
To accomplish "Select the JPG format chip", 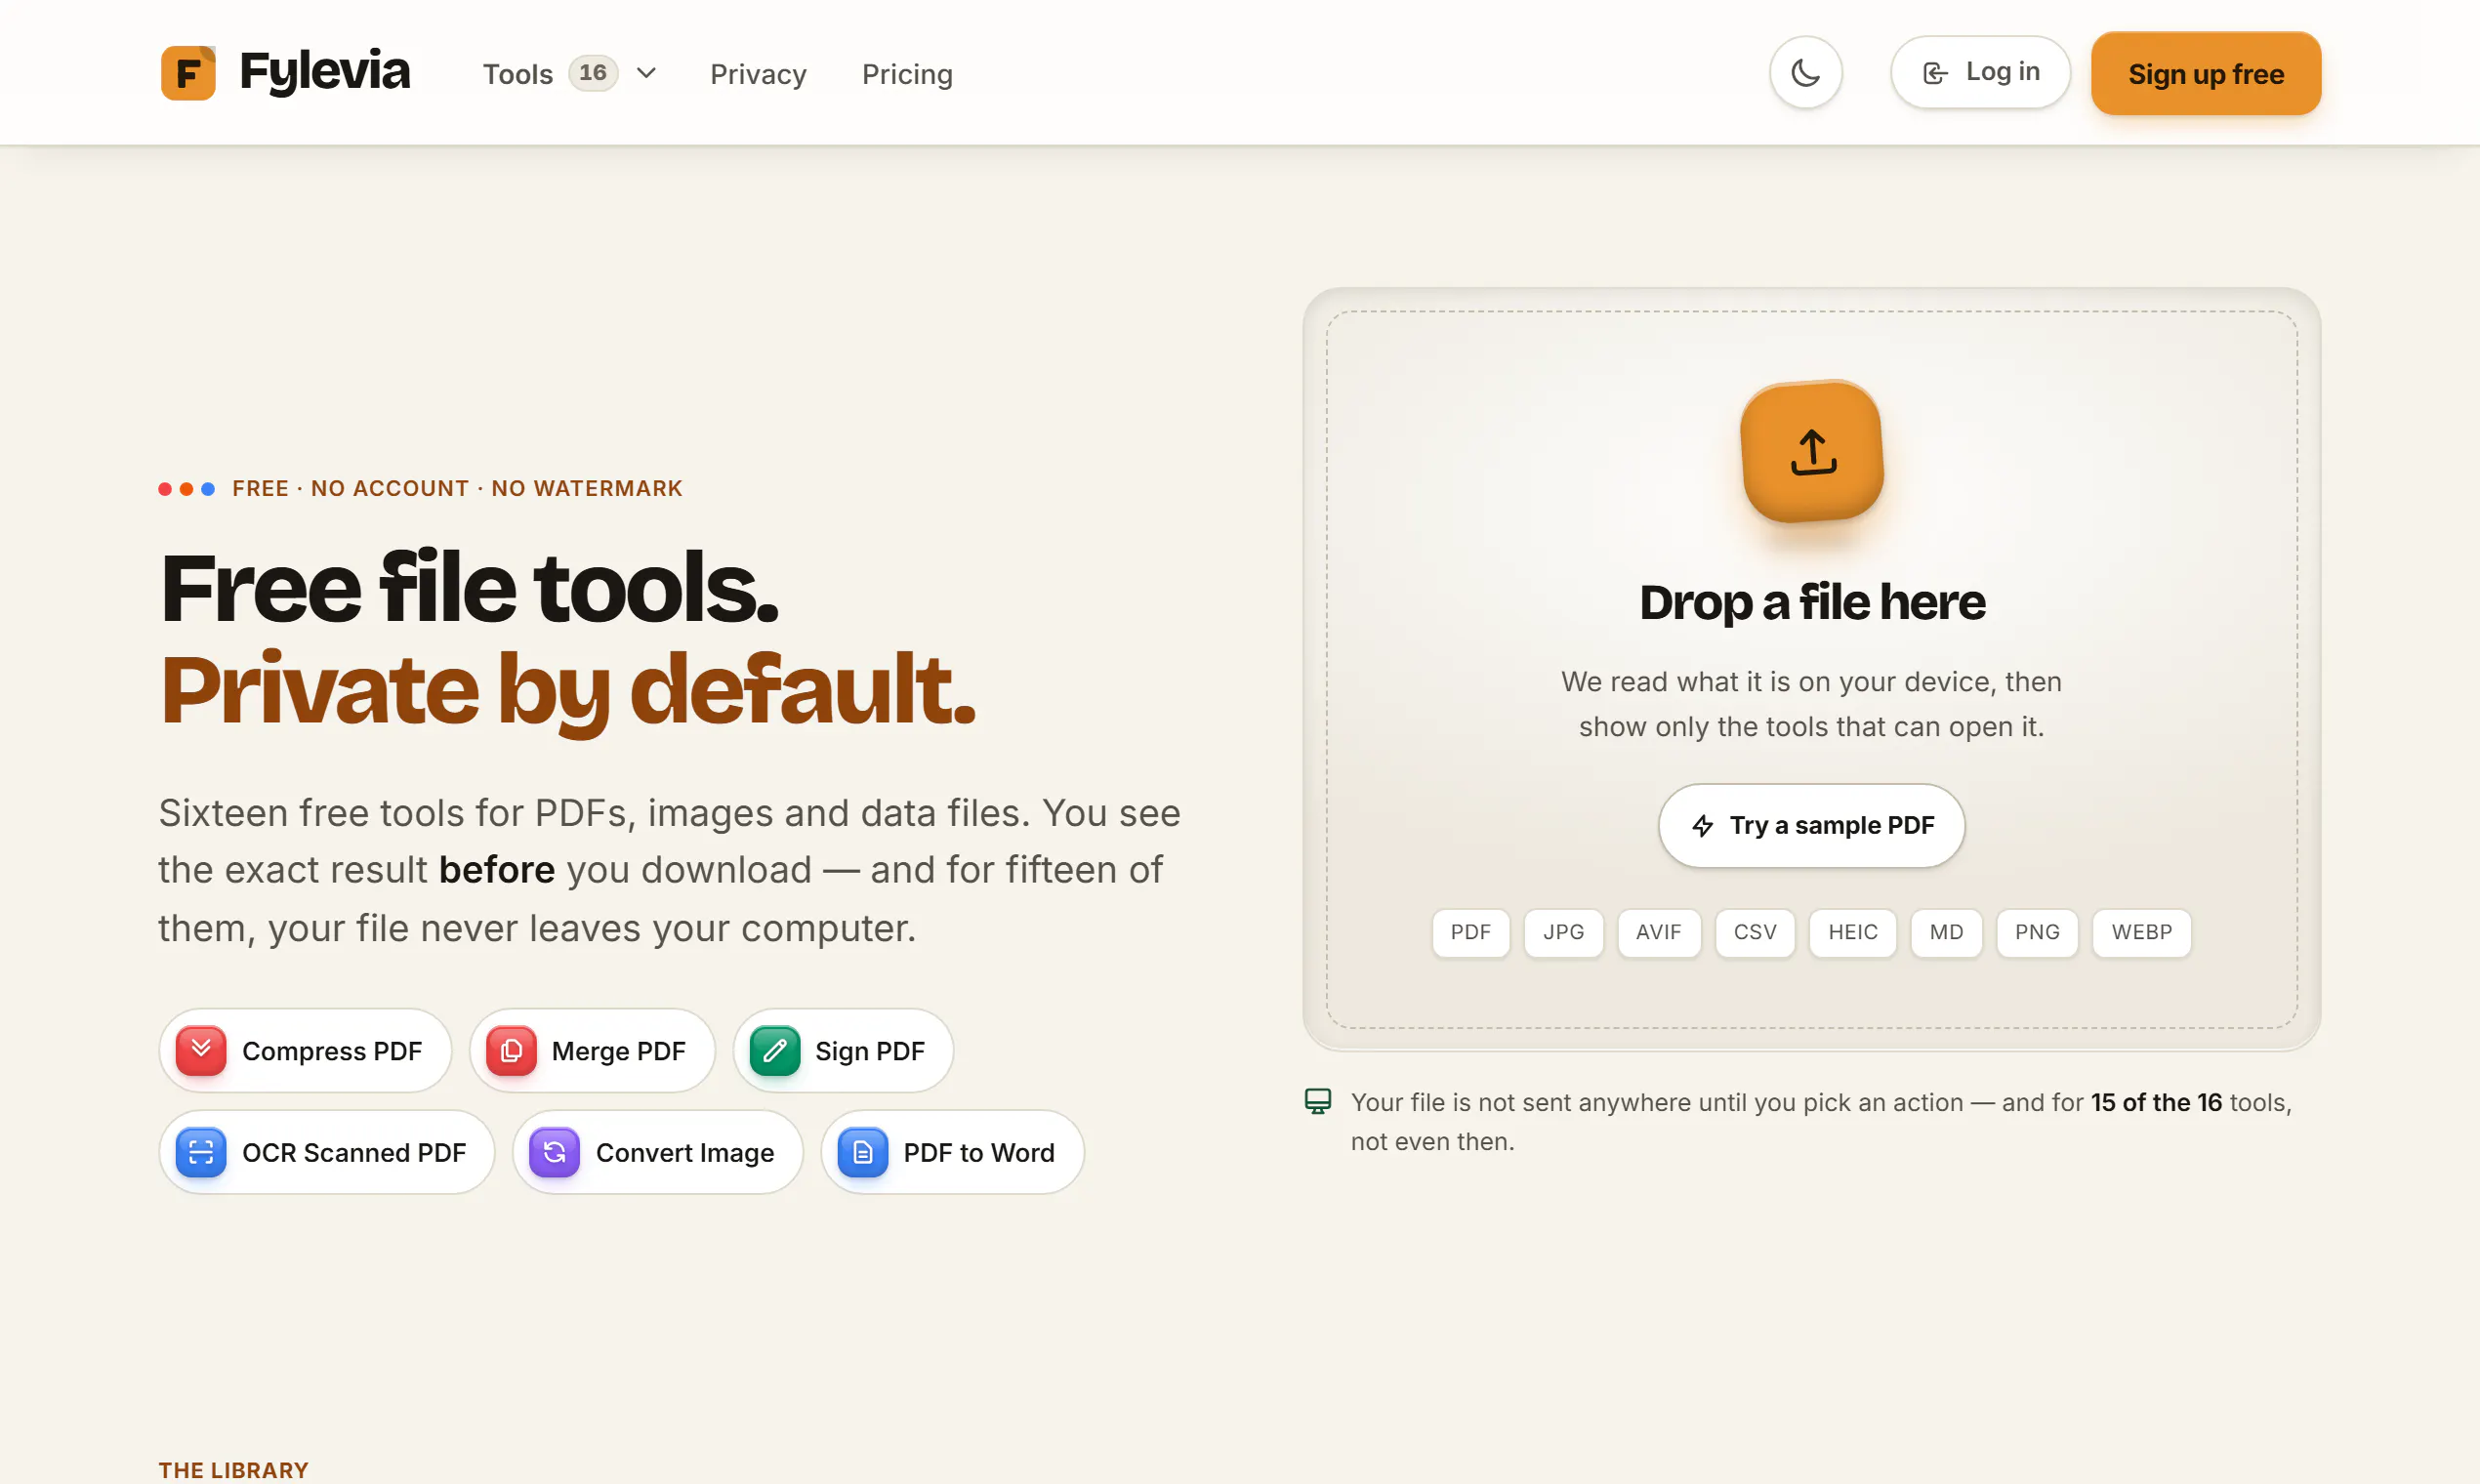I will [1563, 932].
